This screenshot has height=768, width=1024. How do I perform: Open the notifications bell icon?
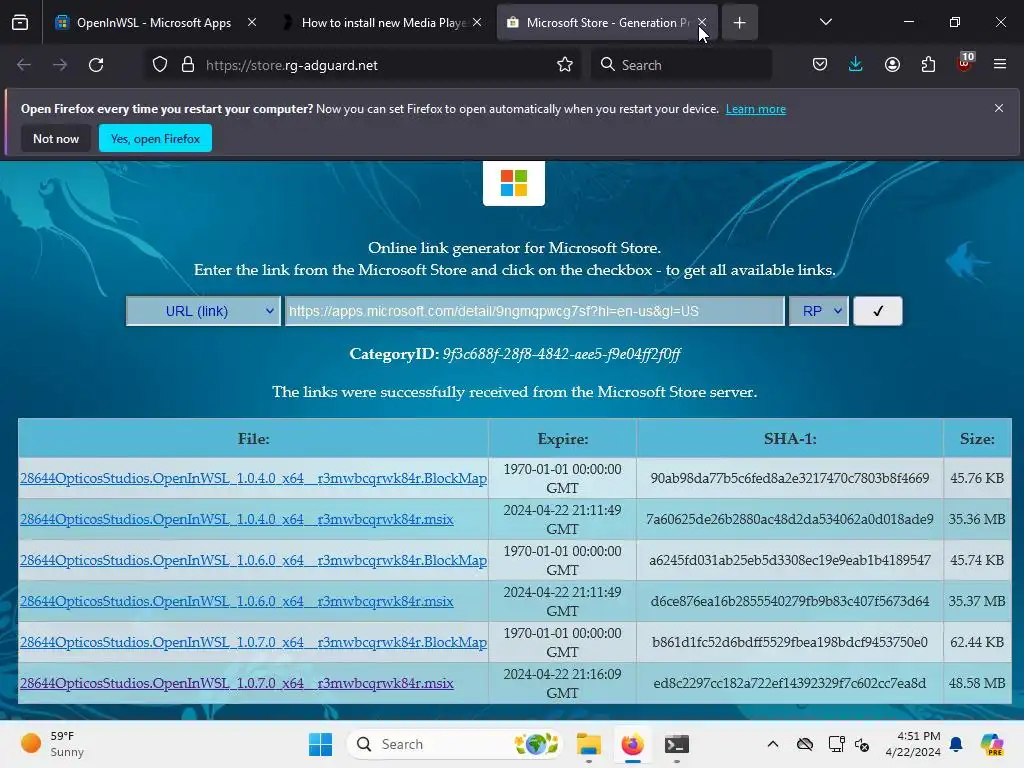(956, 744)
